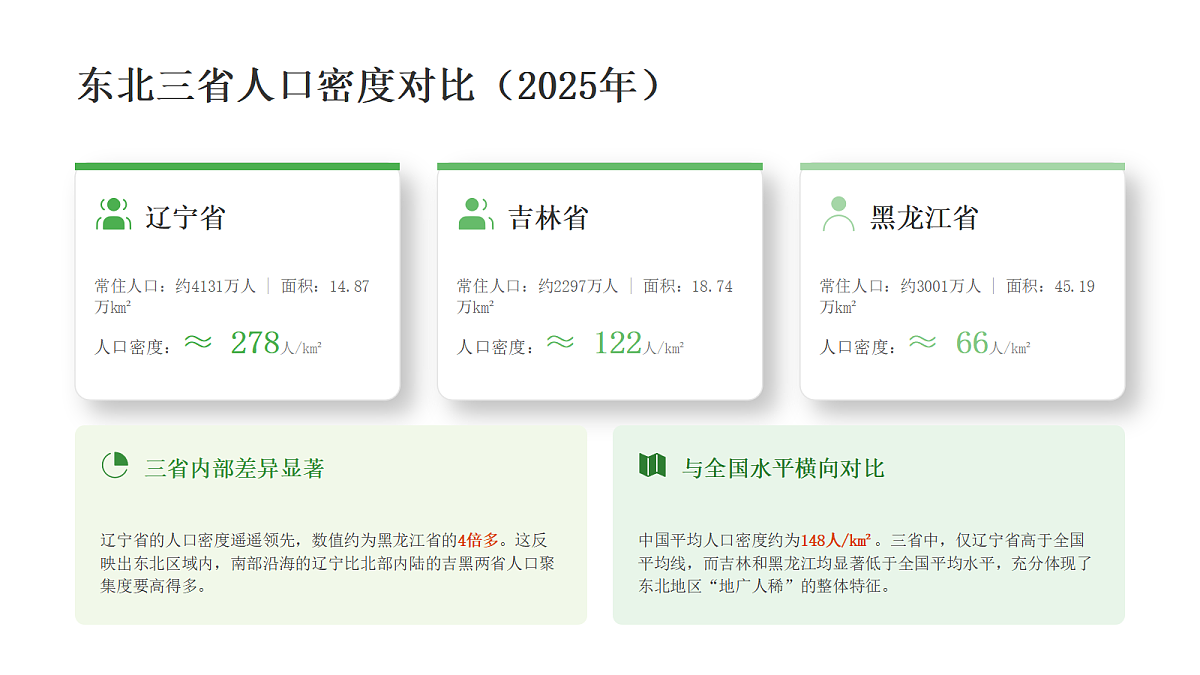Click the paragraph starting 辽宁省的人口密度遥遥领先
The height and width of the screenshot is (675, 1200).
(x=327, y=563)
